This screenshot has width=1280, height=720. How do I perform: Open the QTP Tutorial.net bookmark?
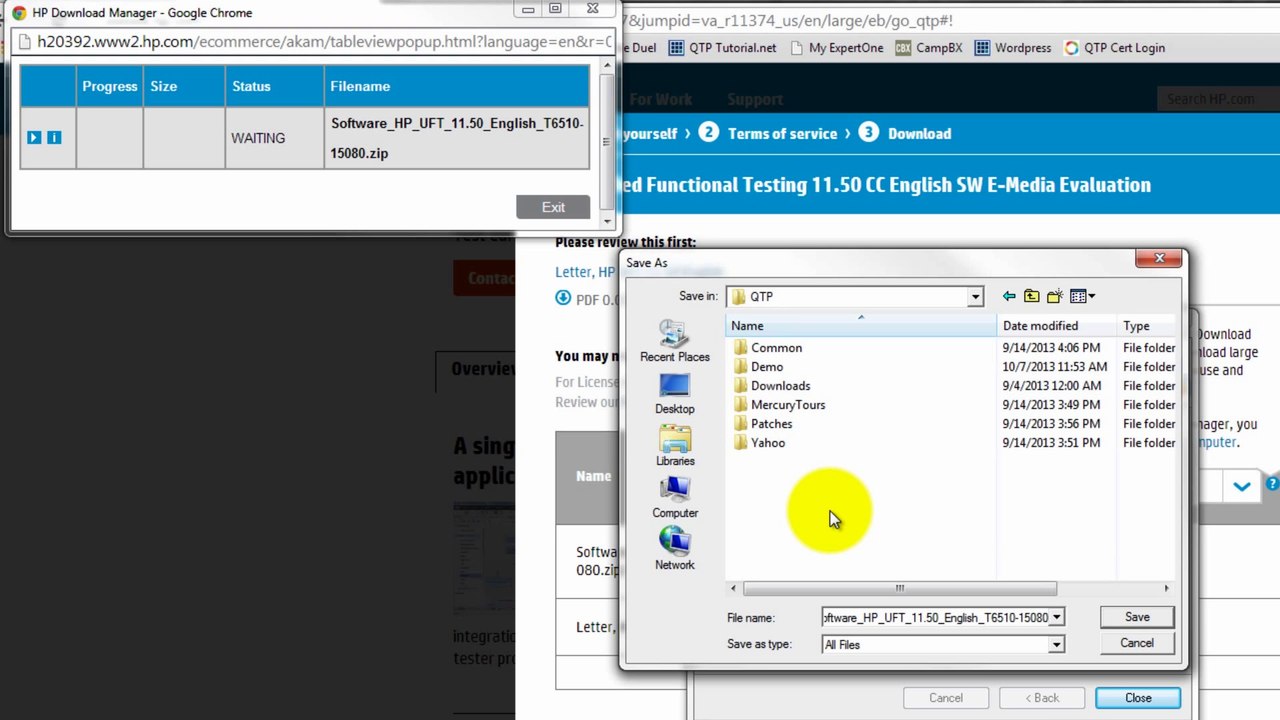(721, 48)
